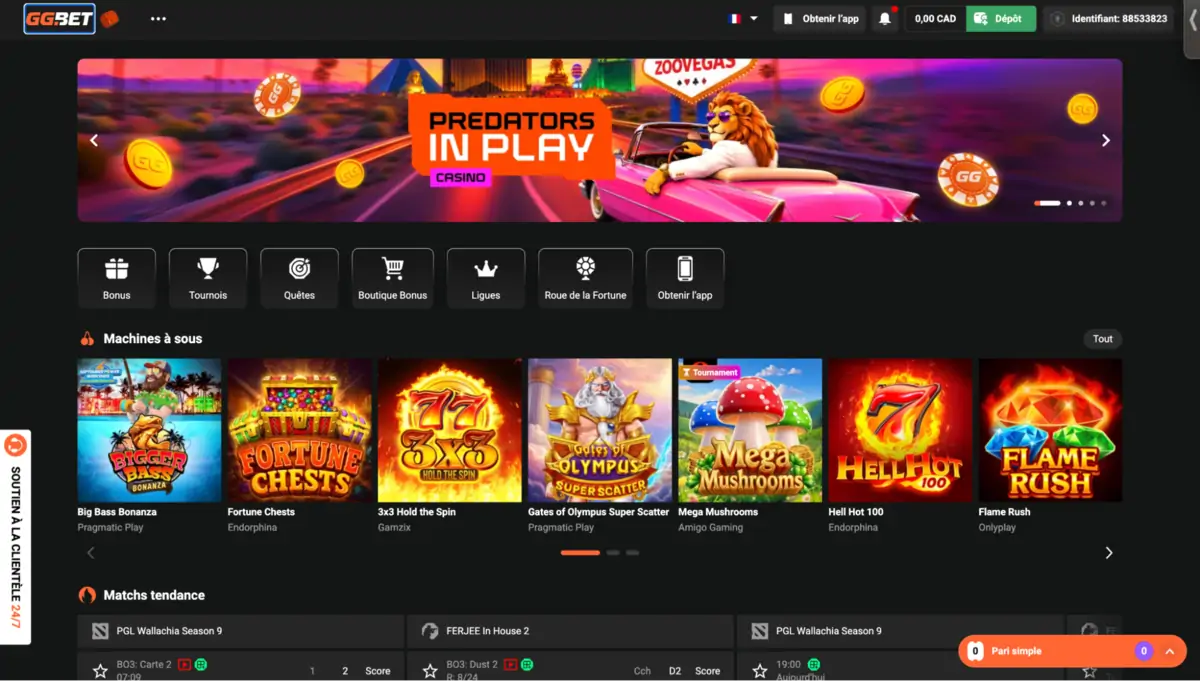Click the top bar Obtenir l'app button
Image resolution: width=1200 pixels, height=681 pixels.
click(819, 18)
